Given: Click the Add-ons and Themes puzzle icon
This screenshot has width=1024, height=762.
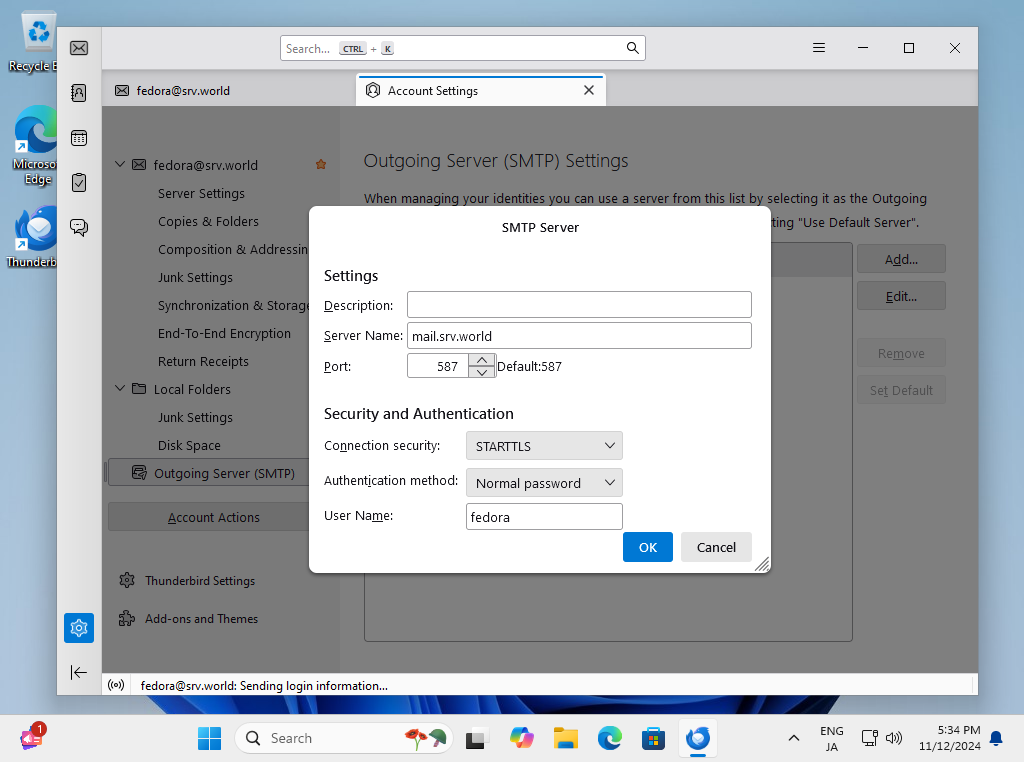Looking at the screenshot, I should pos(127,618).
